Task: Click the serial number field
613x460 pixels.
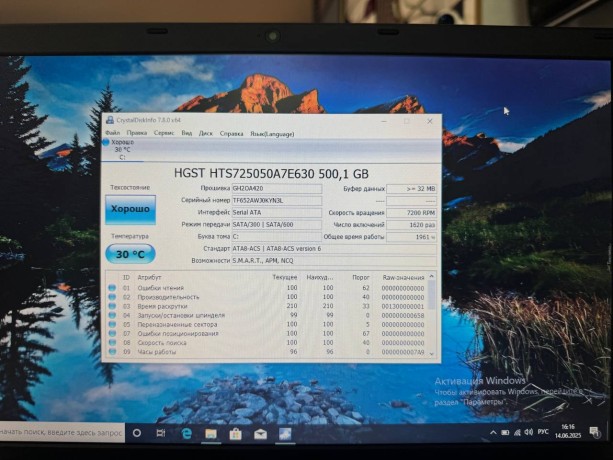Action: tap(277, 200)
